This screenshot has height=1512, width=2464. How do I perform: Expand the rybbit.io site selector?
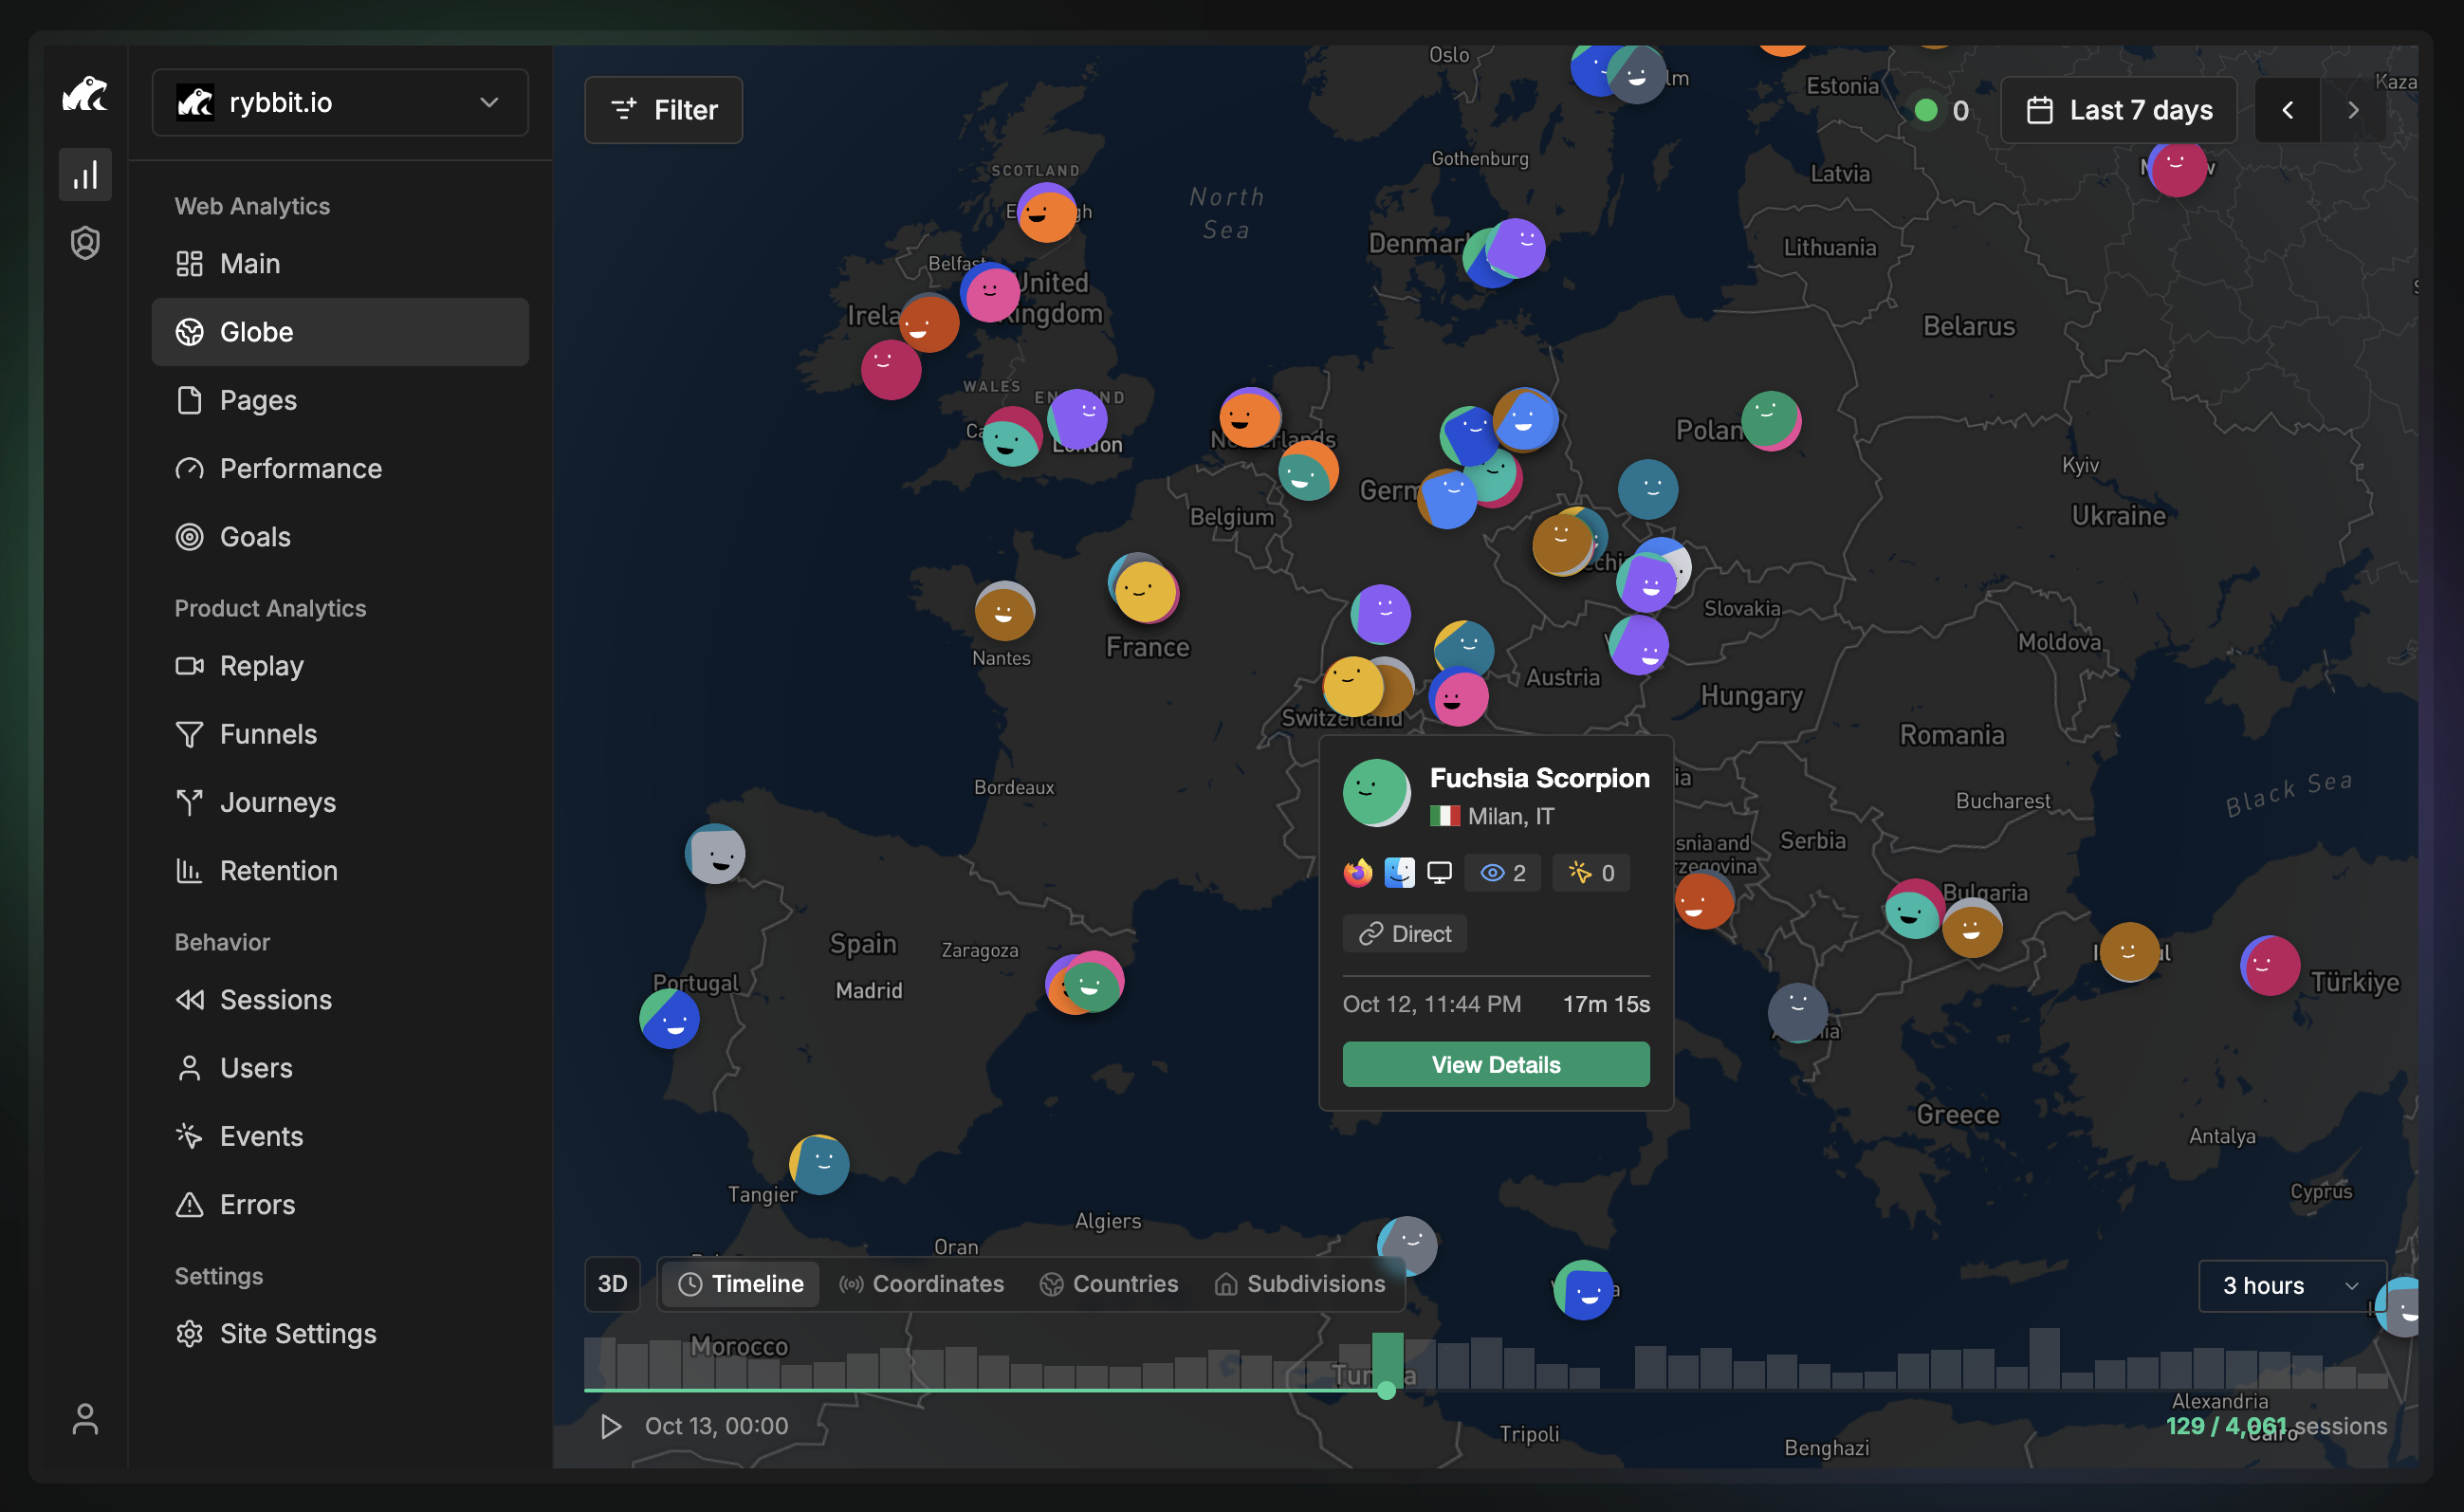pos(340,102)
